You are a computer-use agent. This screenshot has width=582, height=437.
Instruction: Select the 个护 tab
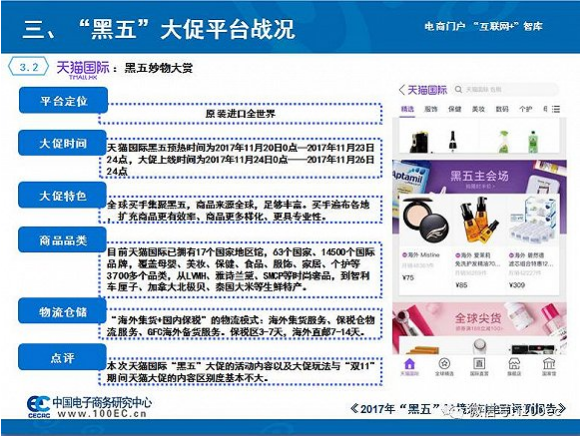click(526, 109)
